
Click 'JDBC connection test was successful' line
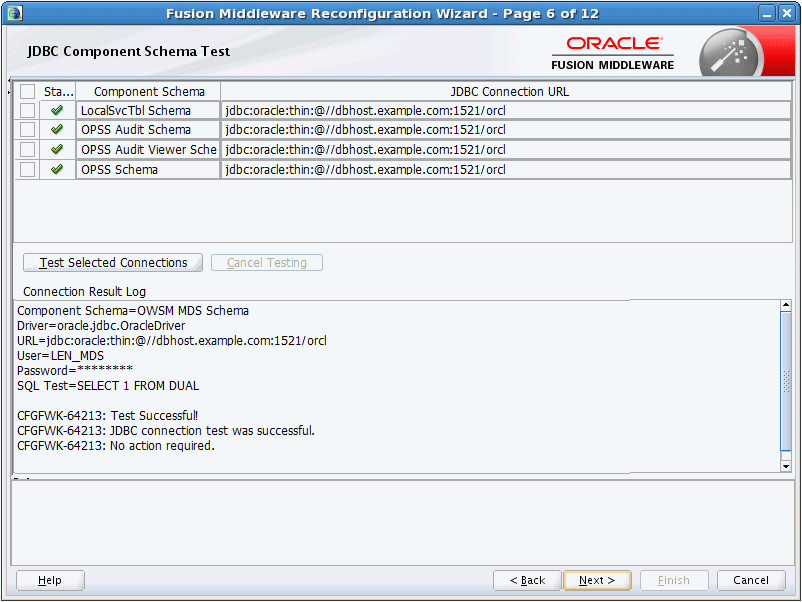166,431
